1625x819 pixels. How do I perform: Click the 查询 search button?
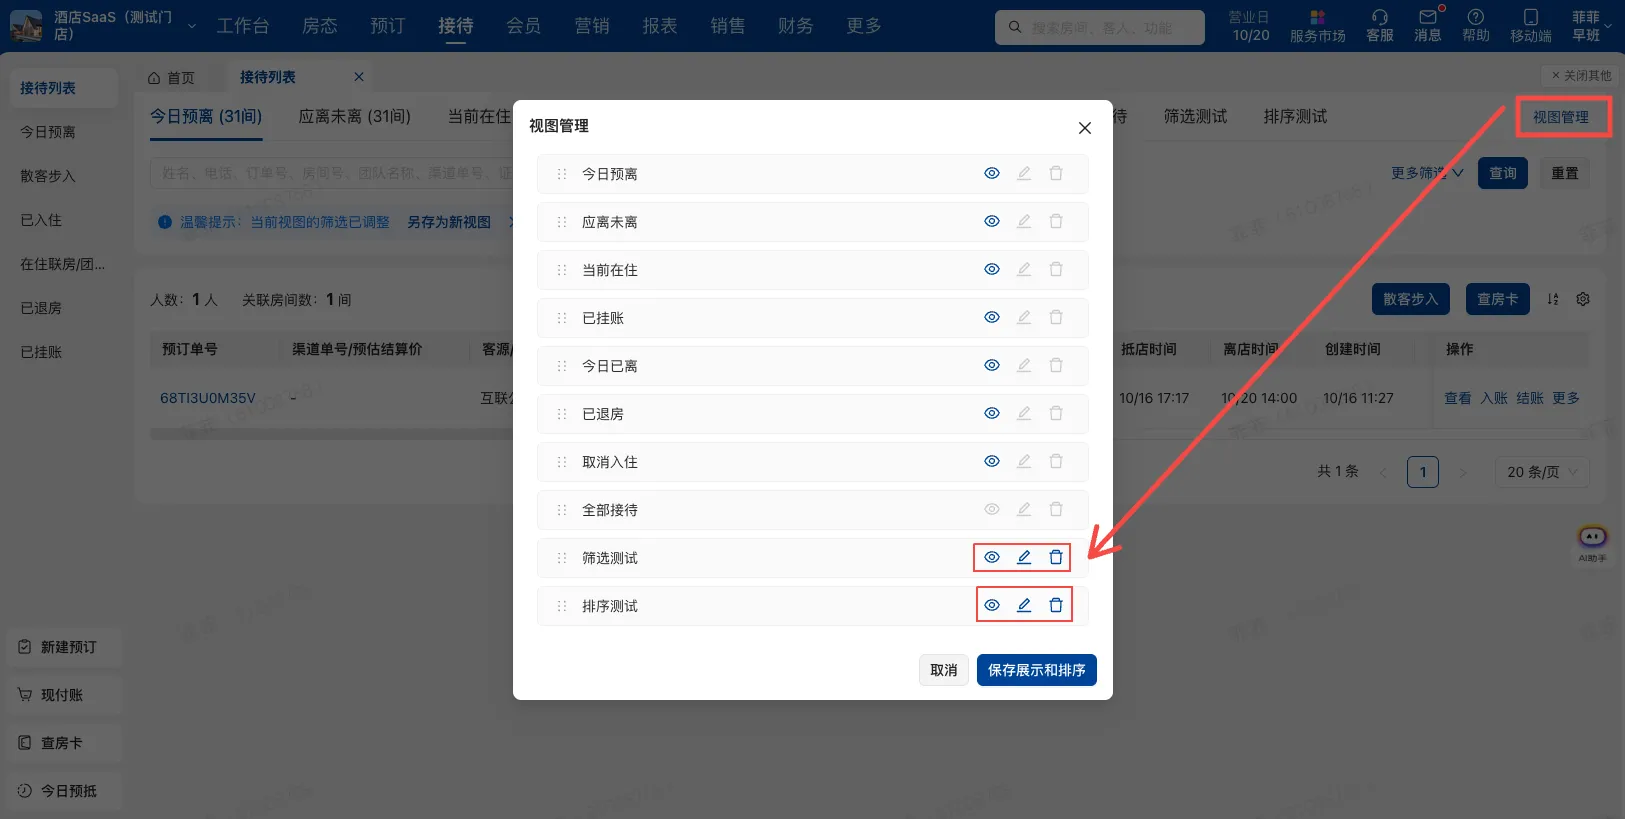(x=1503, y=173)
